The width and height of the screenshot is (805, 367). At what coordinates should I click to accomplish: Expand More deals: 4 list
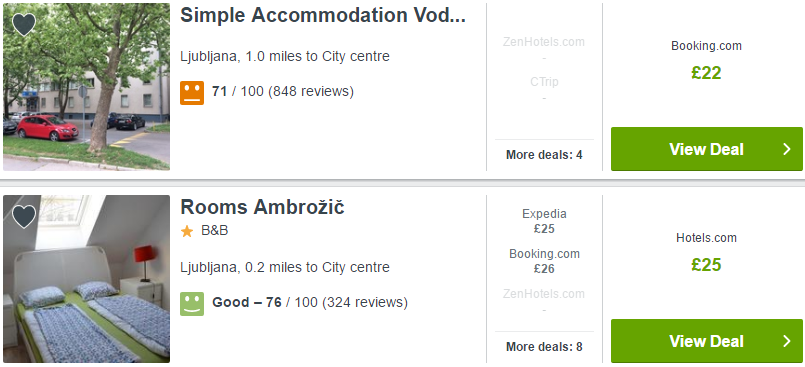[x=544, y=155]
